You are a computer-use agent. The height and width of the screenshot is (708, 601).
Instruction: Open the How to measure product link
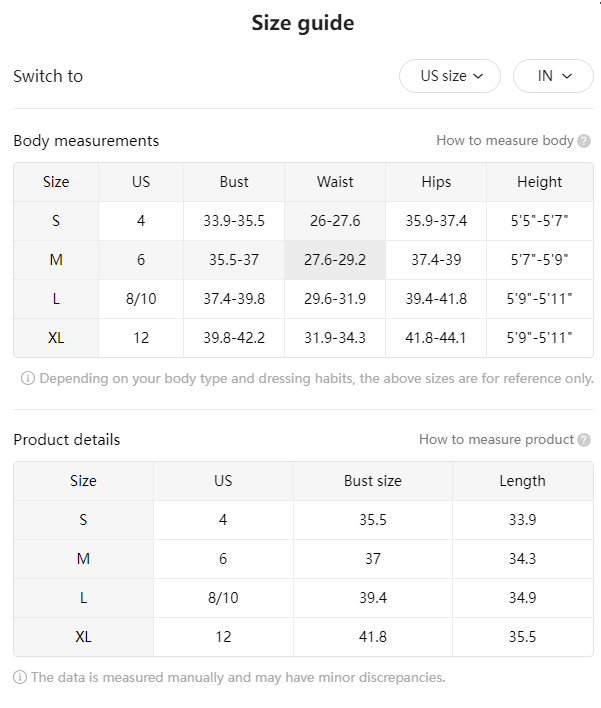pyautogui.click(x=496, y=439)
